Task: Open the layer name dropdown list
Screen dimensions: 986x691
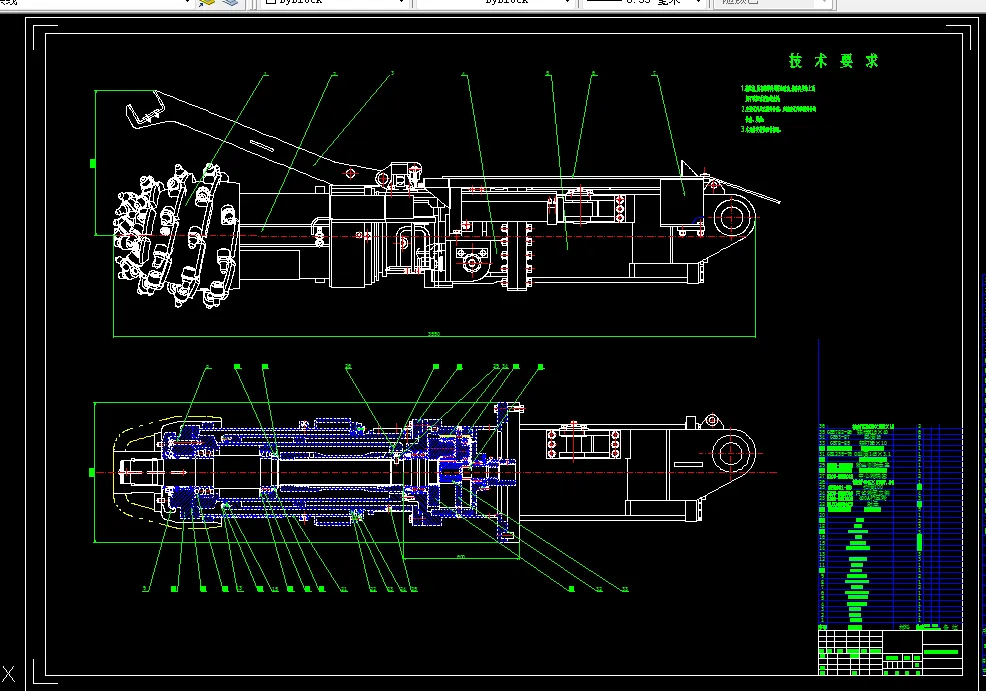Action: tap(96, 3)
